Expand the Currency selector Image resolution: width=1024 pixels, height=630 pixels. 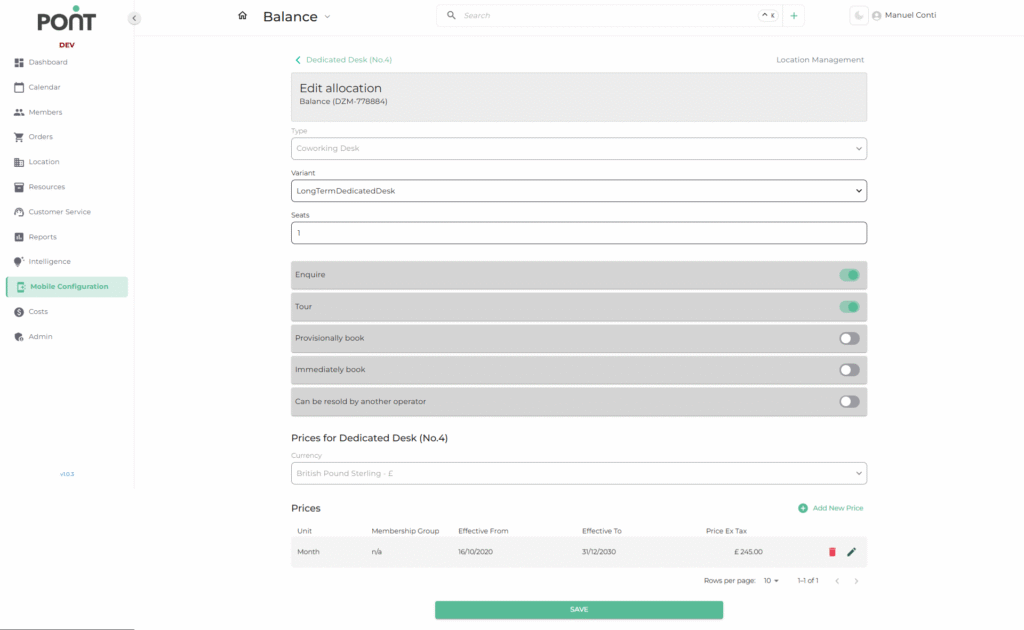(578, 473)
